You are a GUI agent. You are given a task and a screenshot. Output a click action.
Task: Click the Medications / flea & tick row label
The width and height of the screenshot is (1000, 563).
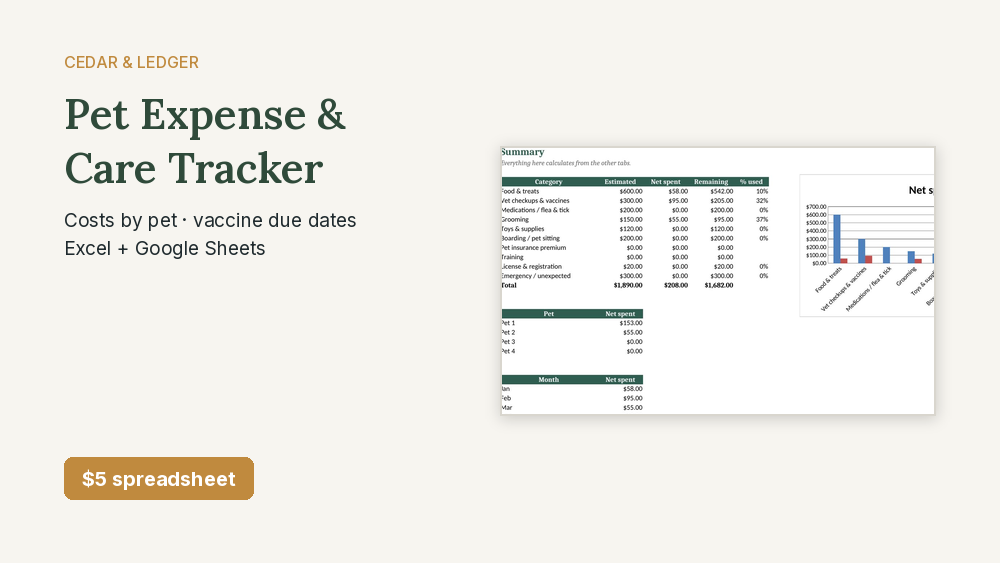point(535,210)
